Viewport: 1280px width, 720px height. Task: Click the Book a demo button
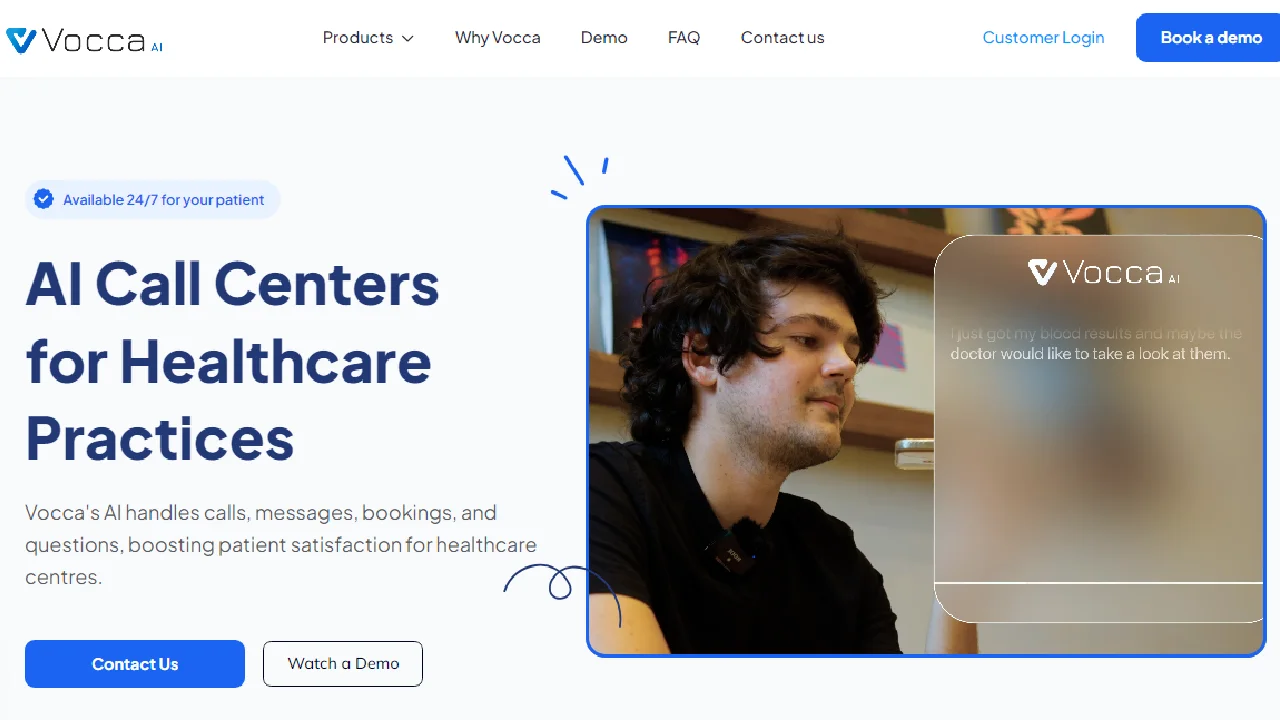tap(1210, 38)
